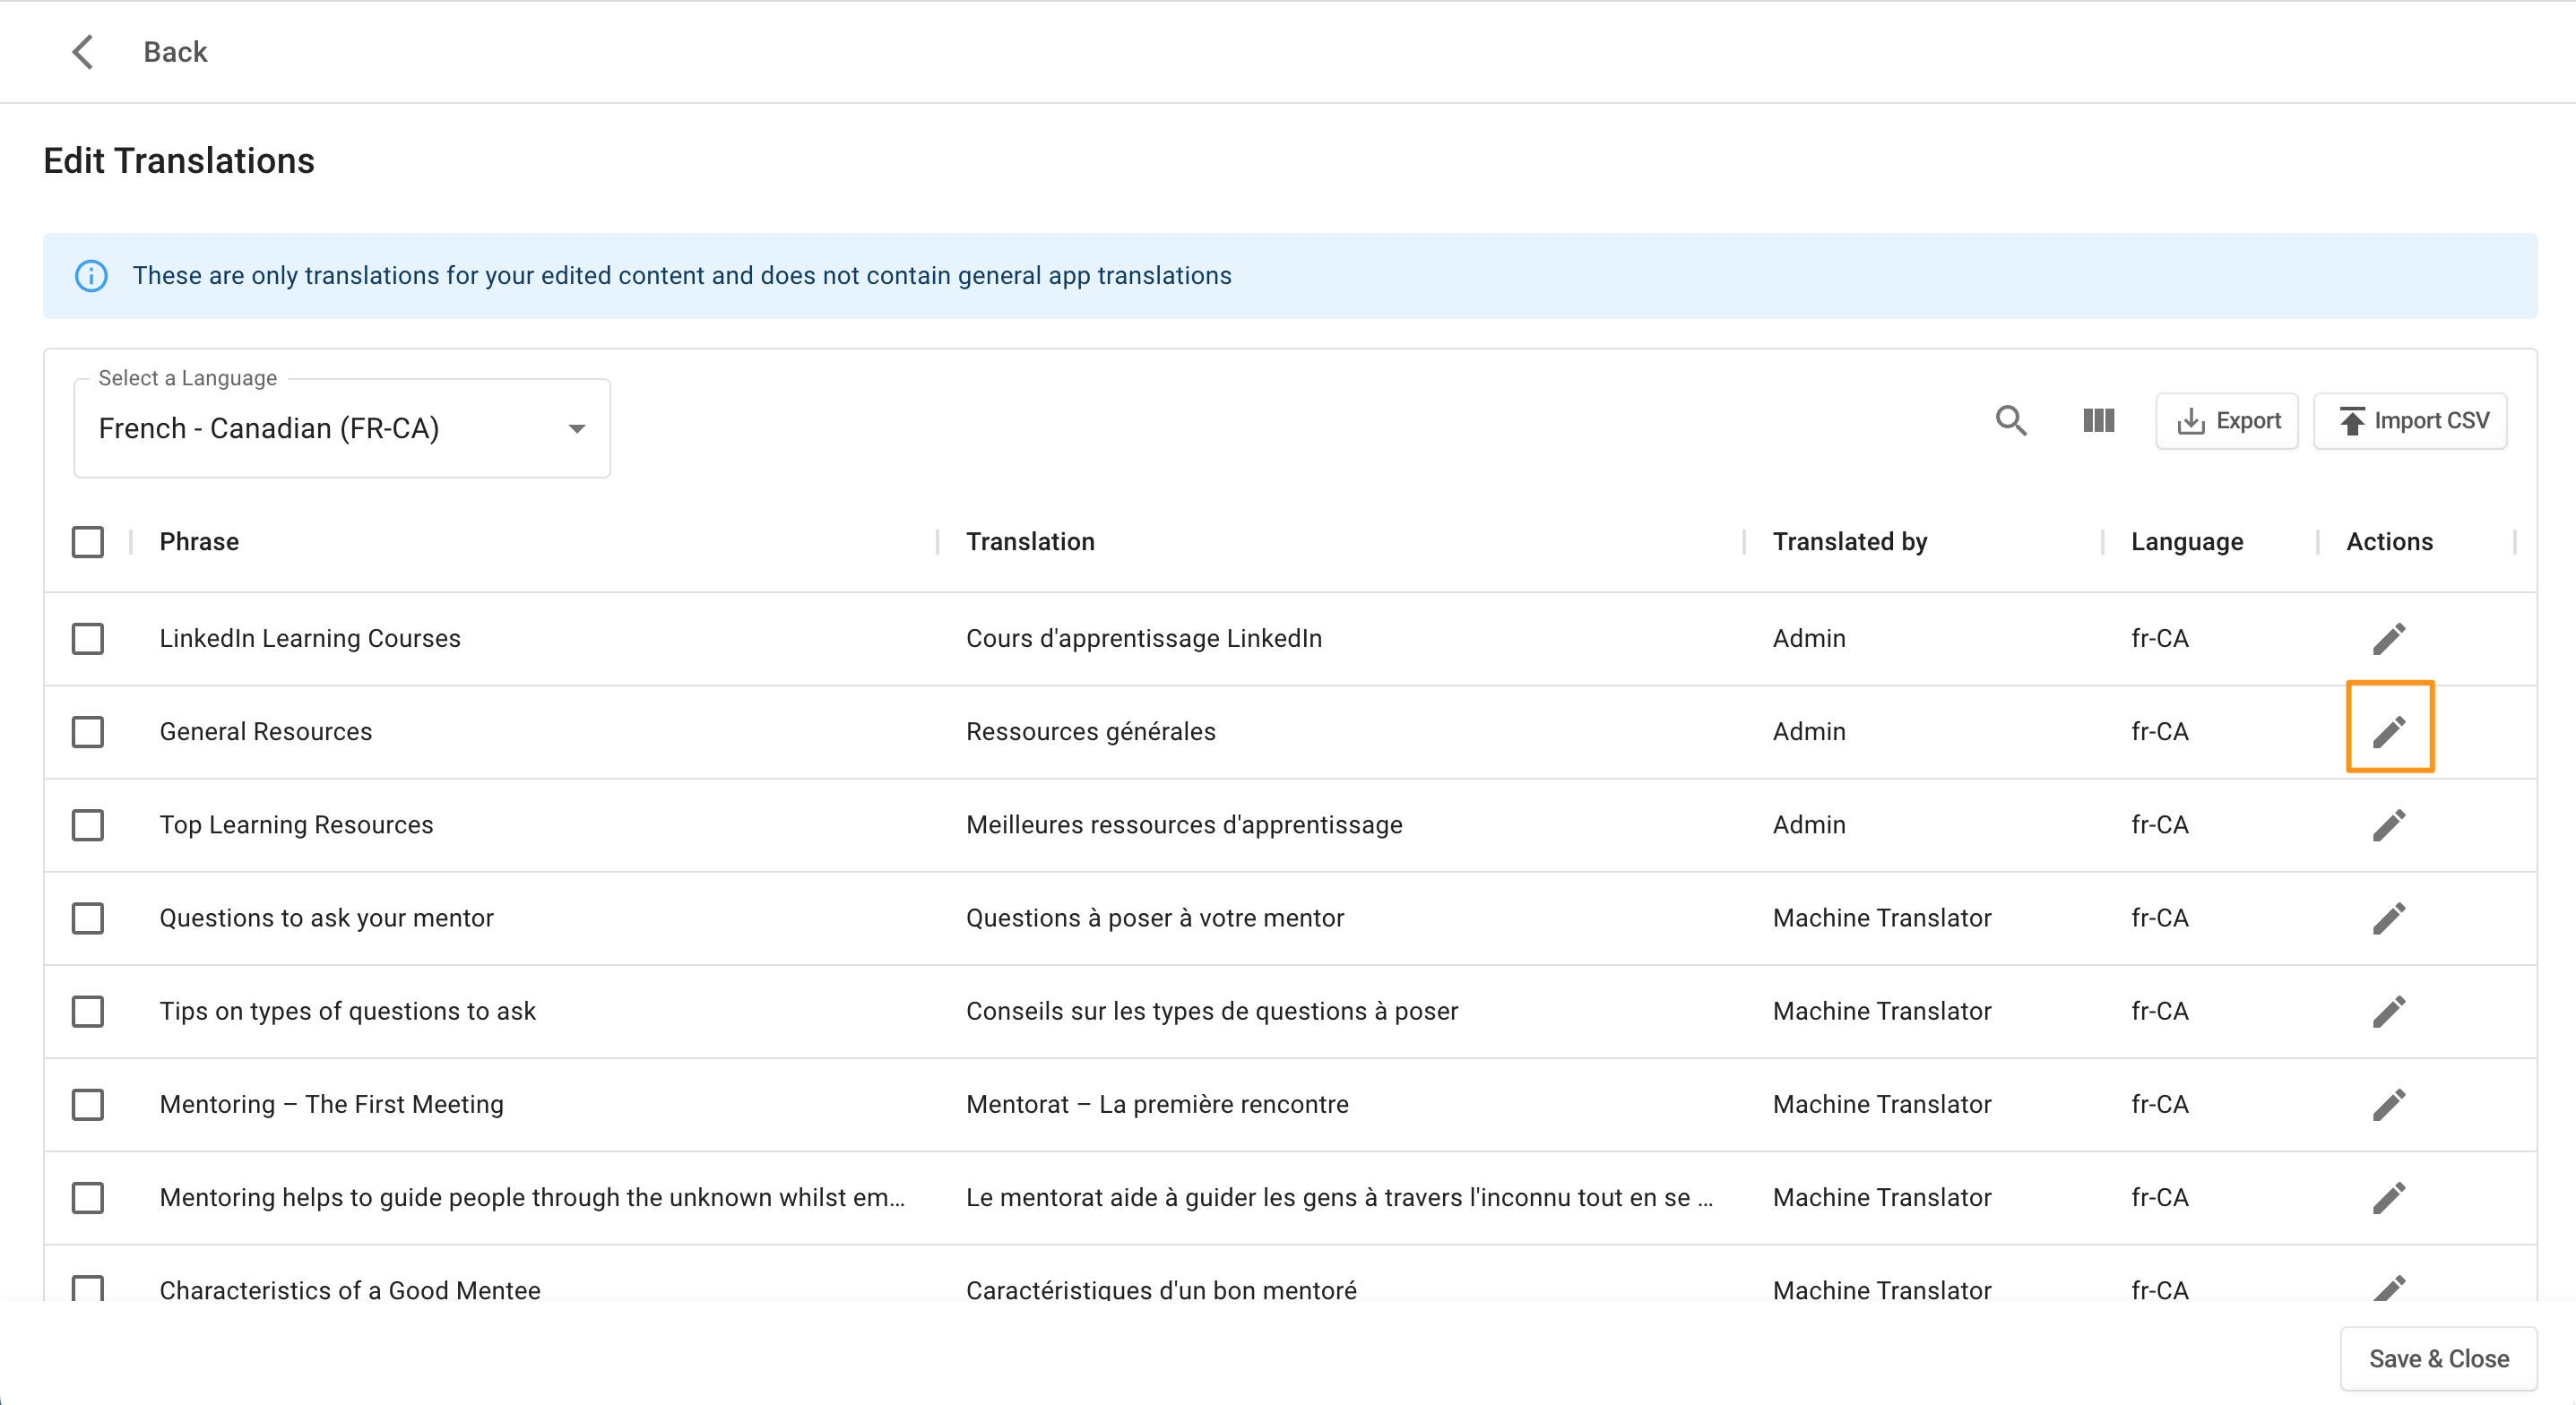Open the Select a Language dropdown
The width and height of the screenshot is (2576, 1405).
pyautogui.click(x=341, y=429)
